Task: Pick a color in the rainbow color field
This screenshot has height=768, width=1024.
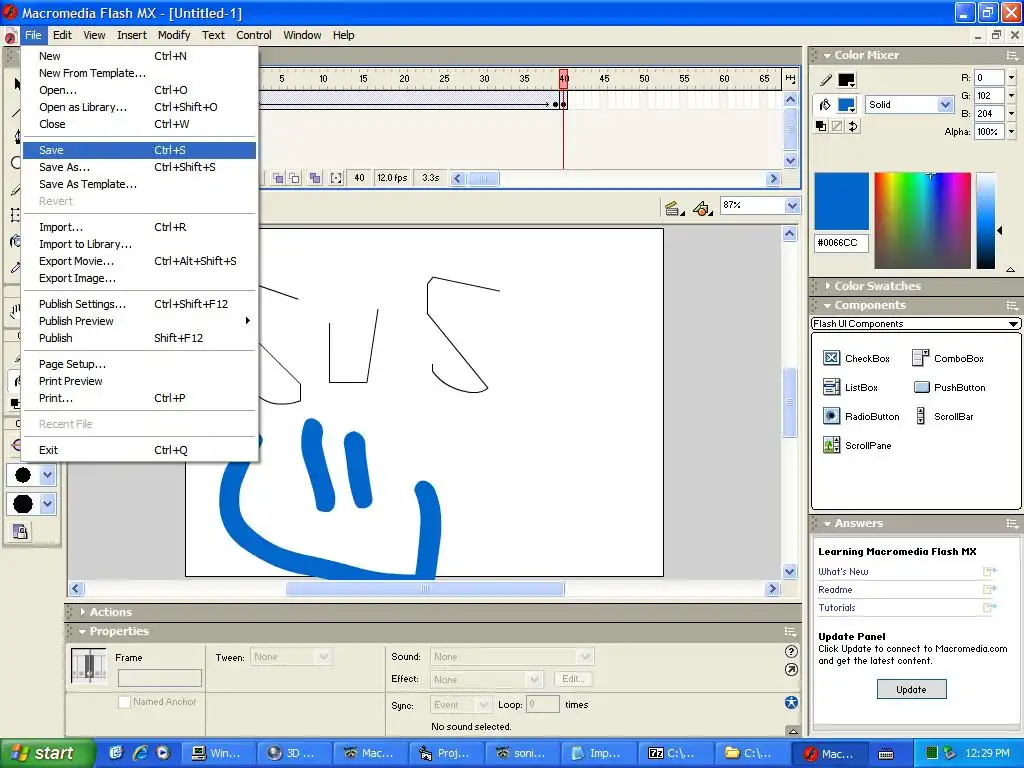Action: (922, 220)
